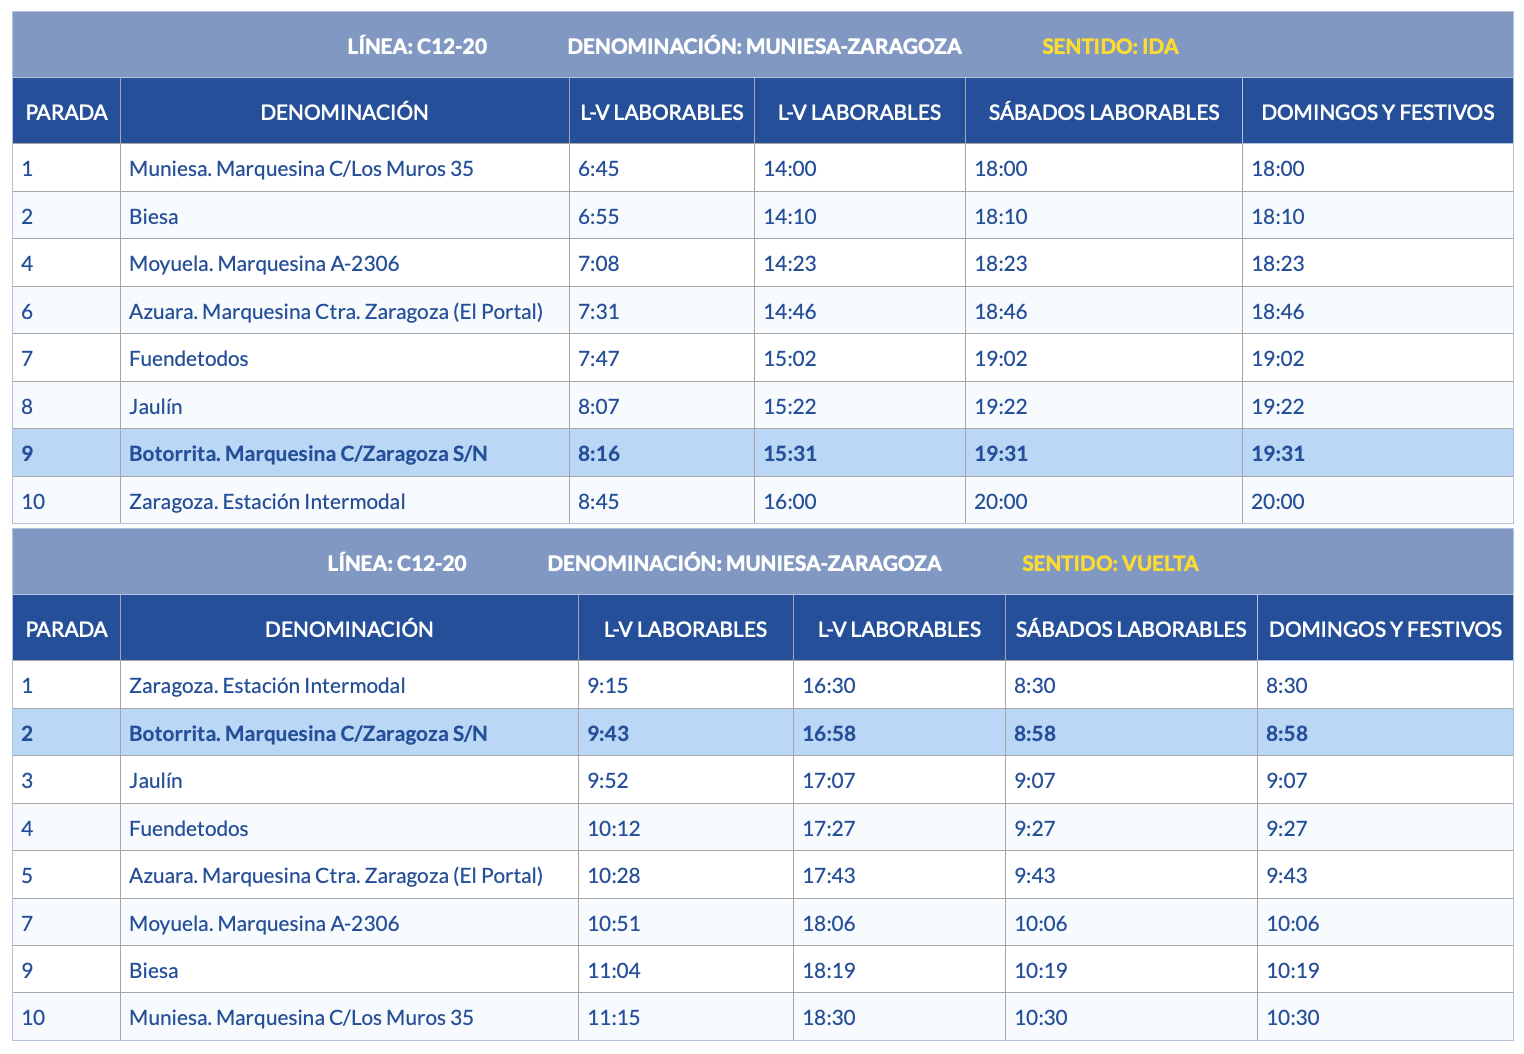Click the 6:55 time in the Biesa row
This screenshot has height=1054, width=1524.
pyautogui.click(x=599, y=216)
